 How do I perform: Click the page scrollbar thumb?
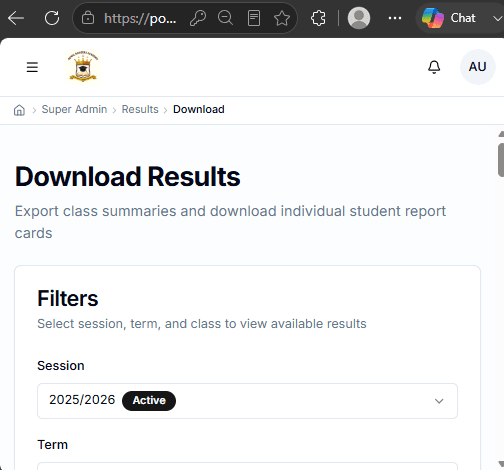pyautogui.click(x=501, y=160)
